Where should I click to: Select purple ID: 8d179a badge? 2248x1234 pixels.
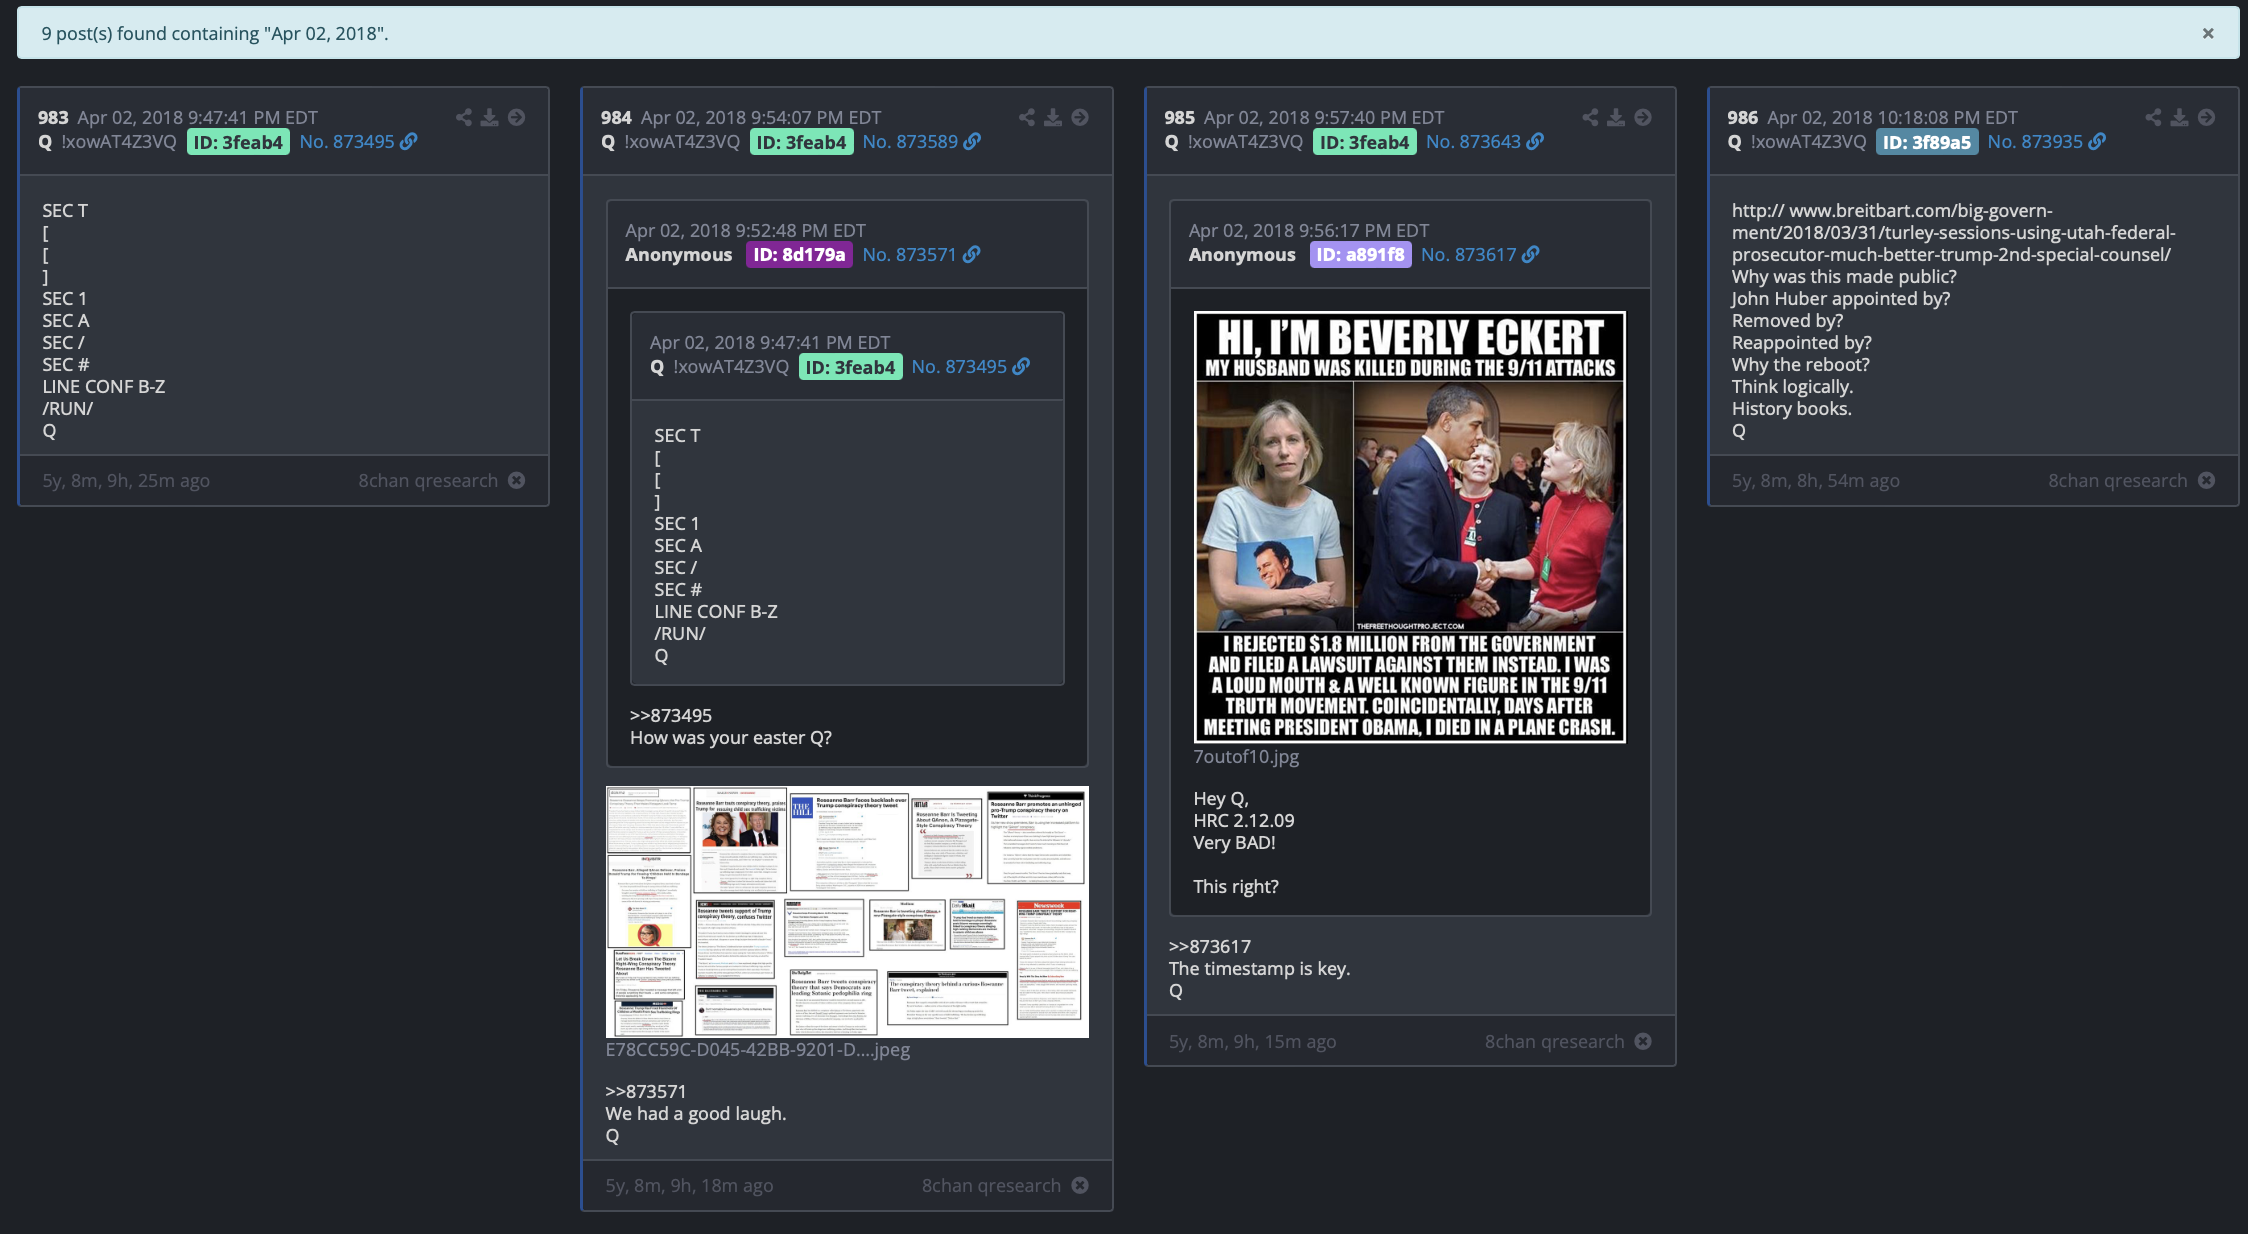pyautogui.click(x=799, y=255)
